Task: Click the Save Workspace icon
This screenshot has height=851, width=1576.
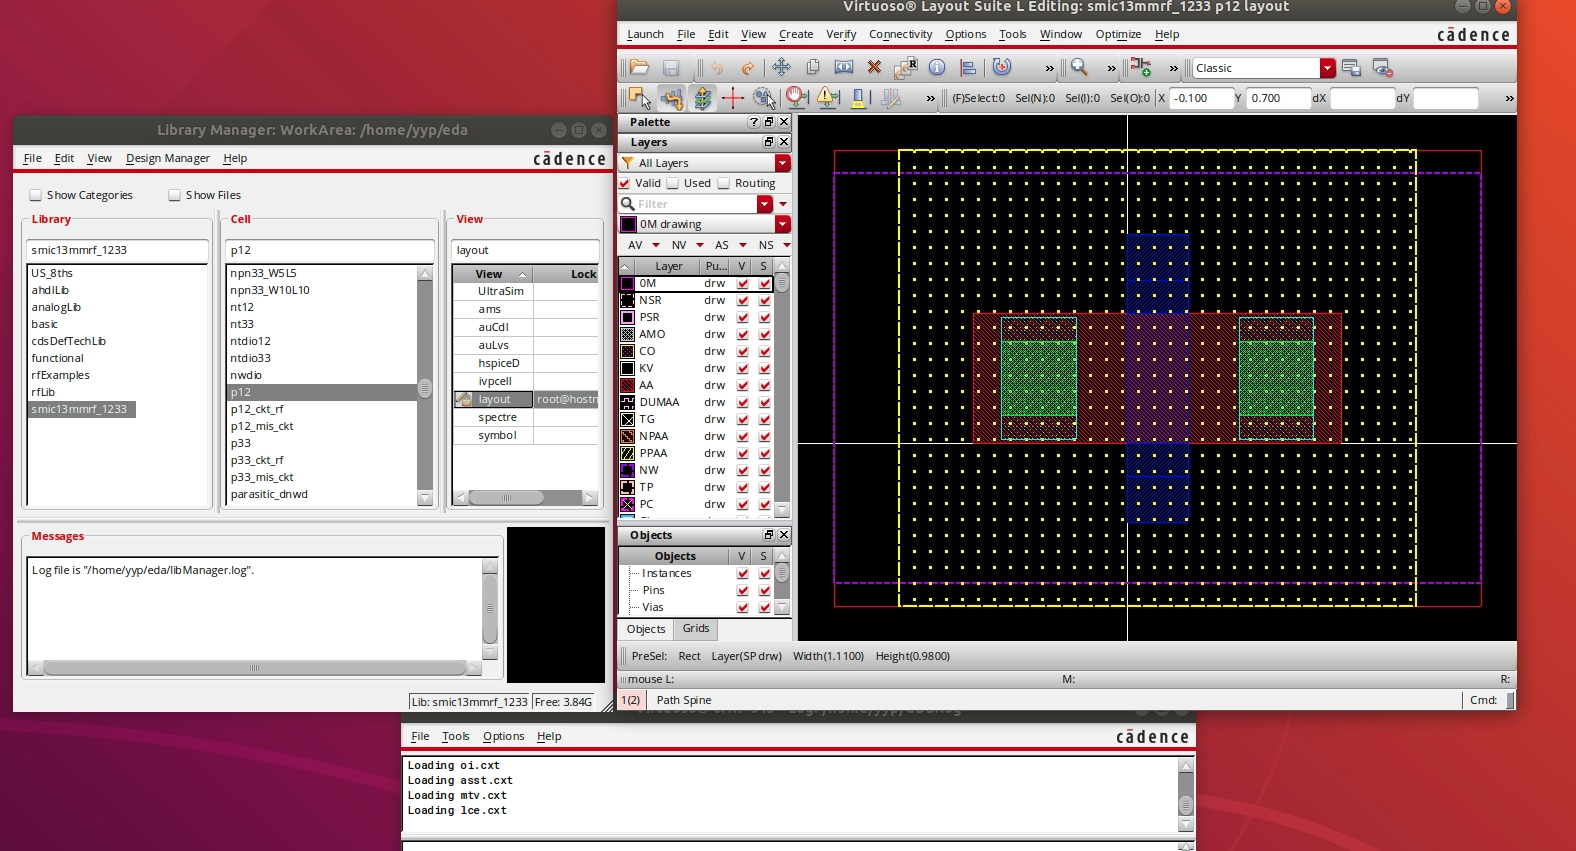Action: 1352,68
